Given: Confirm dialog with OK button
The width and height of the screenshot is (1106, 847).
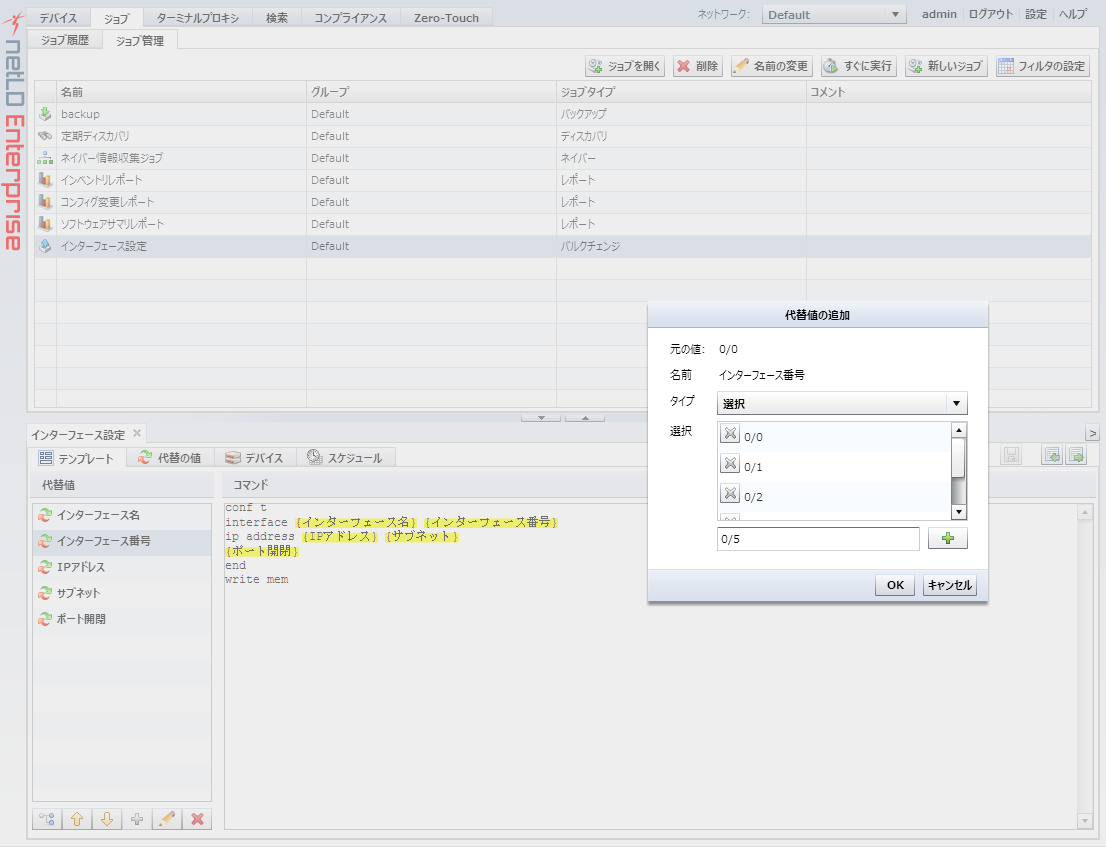Looking at the screenshot, I should tap(895, 585).
